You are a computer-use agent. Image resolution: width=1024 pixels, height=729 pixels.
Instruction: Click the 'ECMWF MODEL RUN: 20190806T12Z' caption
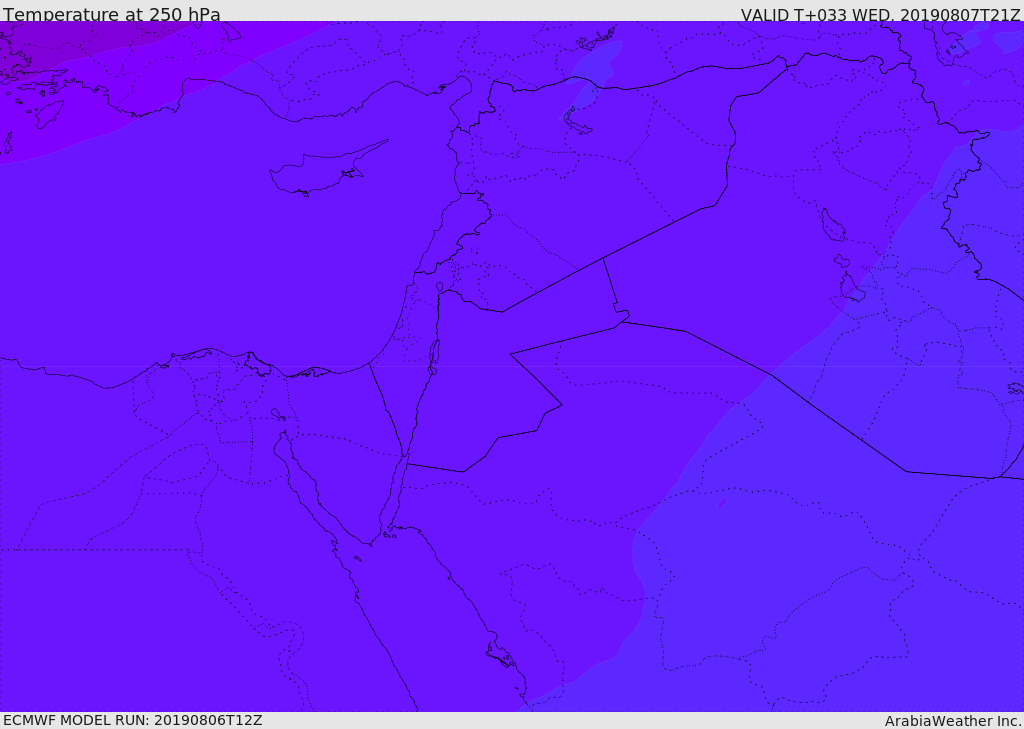coord(133,720)
